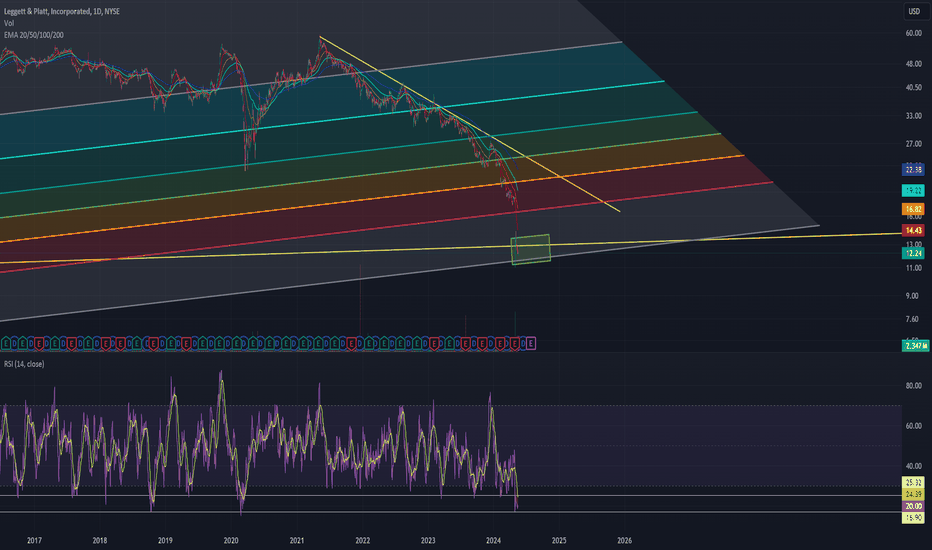Screen dimensions: 932x550
Task: Click the 48.00 price axis label
Action: tap(914, 64)
